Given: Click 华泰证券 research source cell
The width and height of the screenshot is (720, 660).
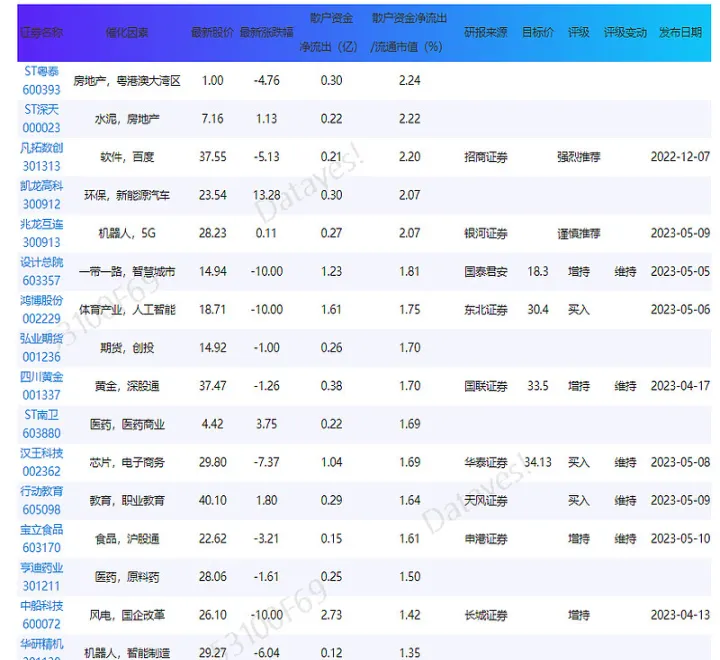Looking at the screenshot, I should coord(486,462).
